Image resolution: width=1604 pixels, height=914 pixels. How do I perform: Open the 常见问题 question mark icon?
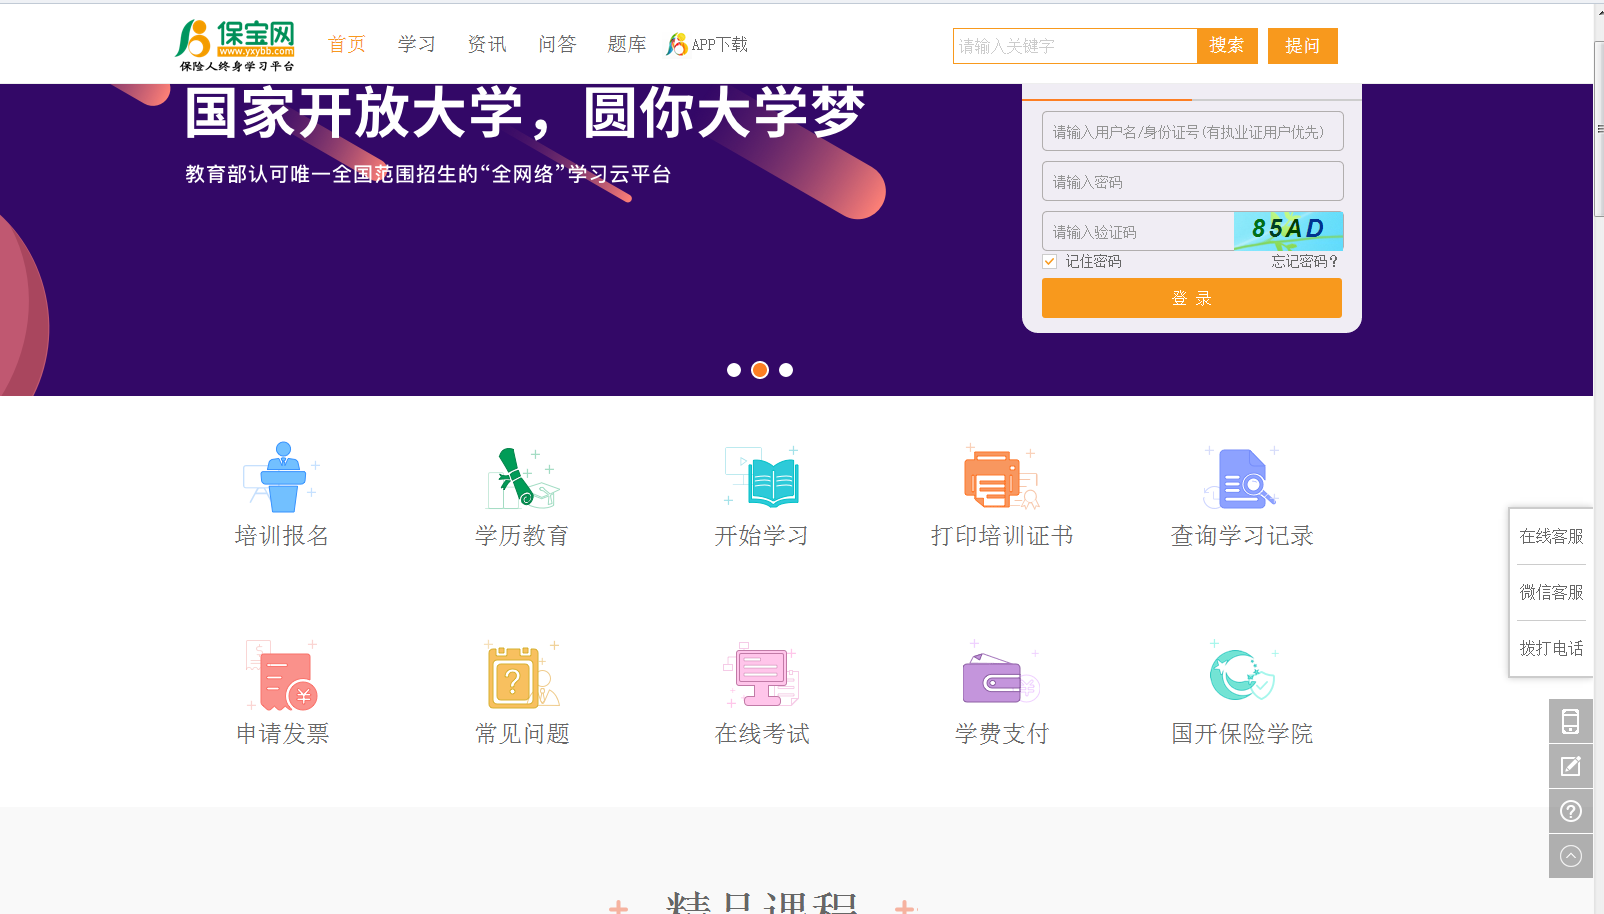[522, 677]
